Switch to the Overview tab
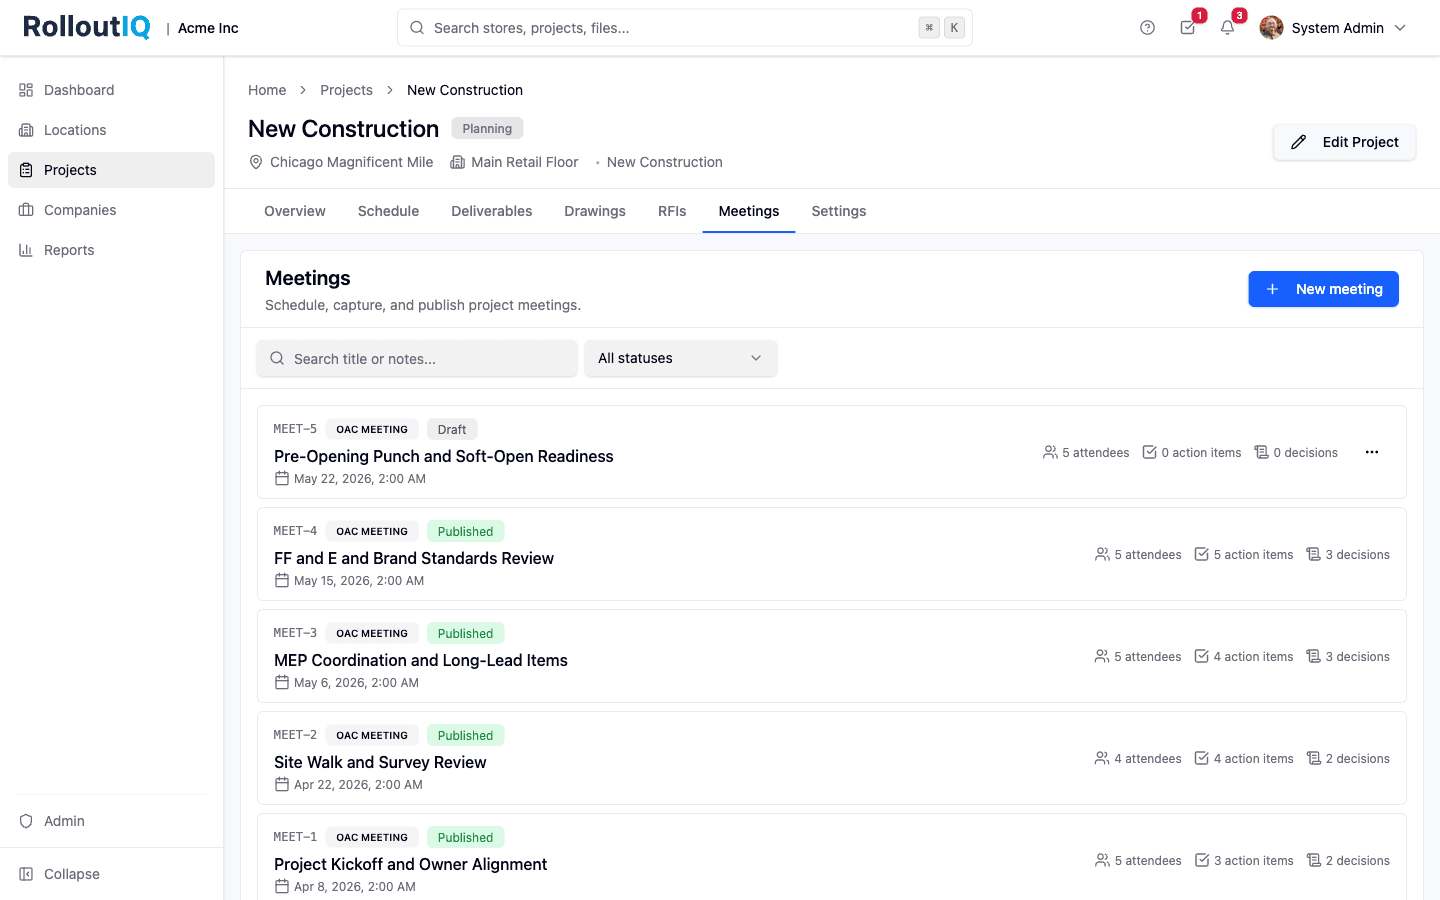This screenshot has height=900, width=1440. click(x=295, y=211)
